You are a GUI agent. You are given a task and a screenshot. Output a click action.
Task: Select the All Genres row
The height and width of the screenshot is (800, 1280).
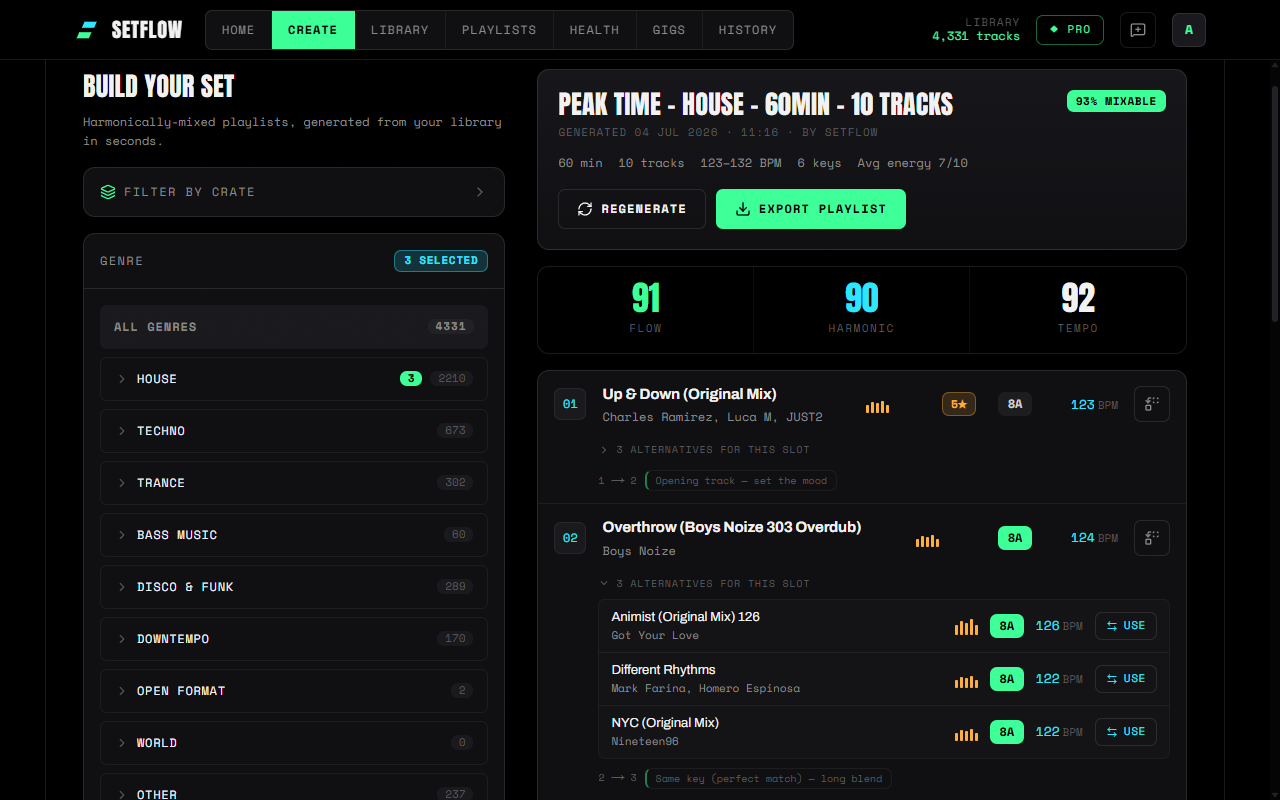[x=294, y=327]
